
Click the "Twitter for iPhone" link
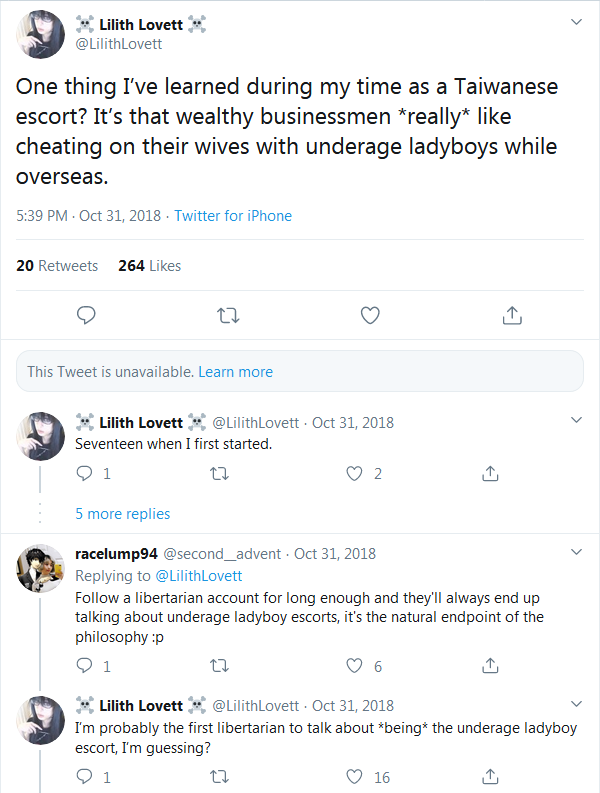(x=233, y=216)
